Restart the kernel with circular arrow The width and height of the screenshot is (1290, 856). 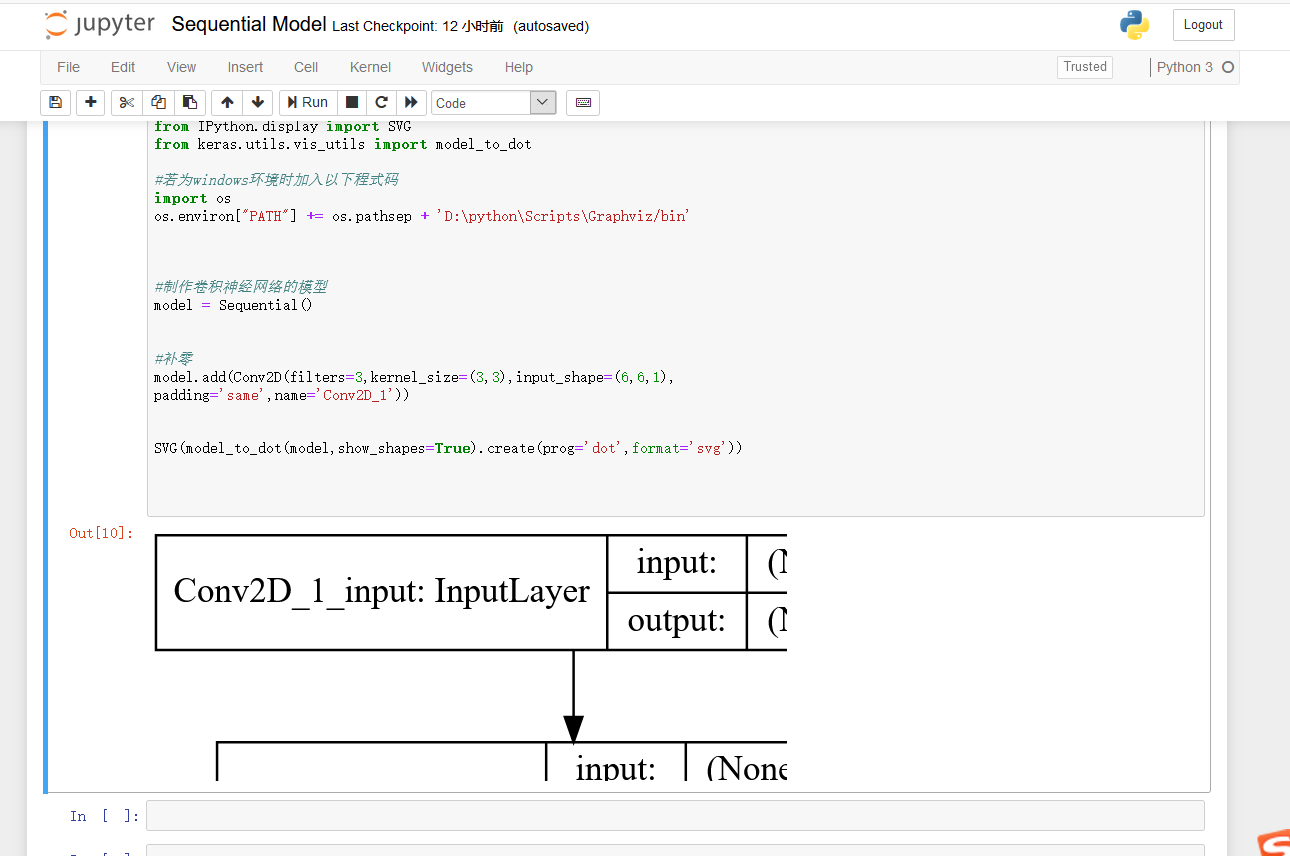click(x=381, y=102)
